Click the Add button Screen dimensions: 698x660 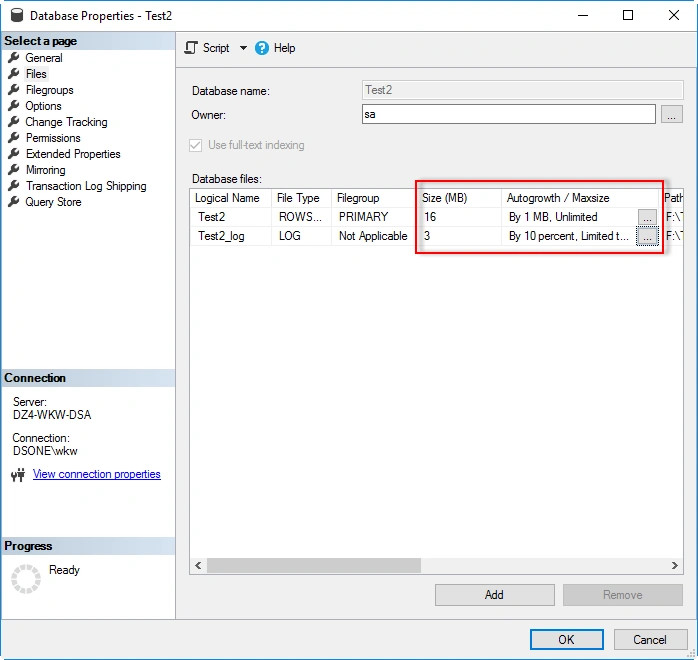(495, 595)
